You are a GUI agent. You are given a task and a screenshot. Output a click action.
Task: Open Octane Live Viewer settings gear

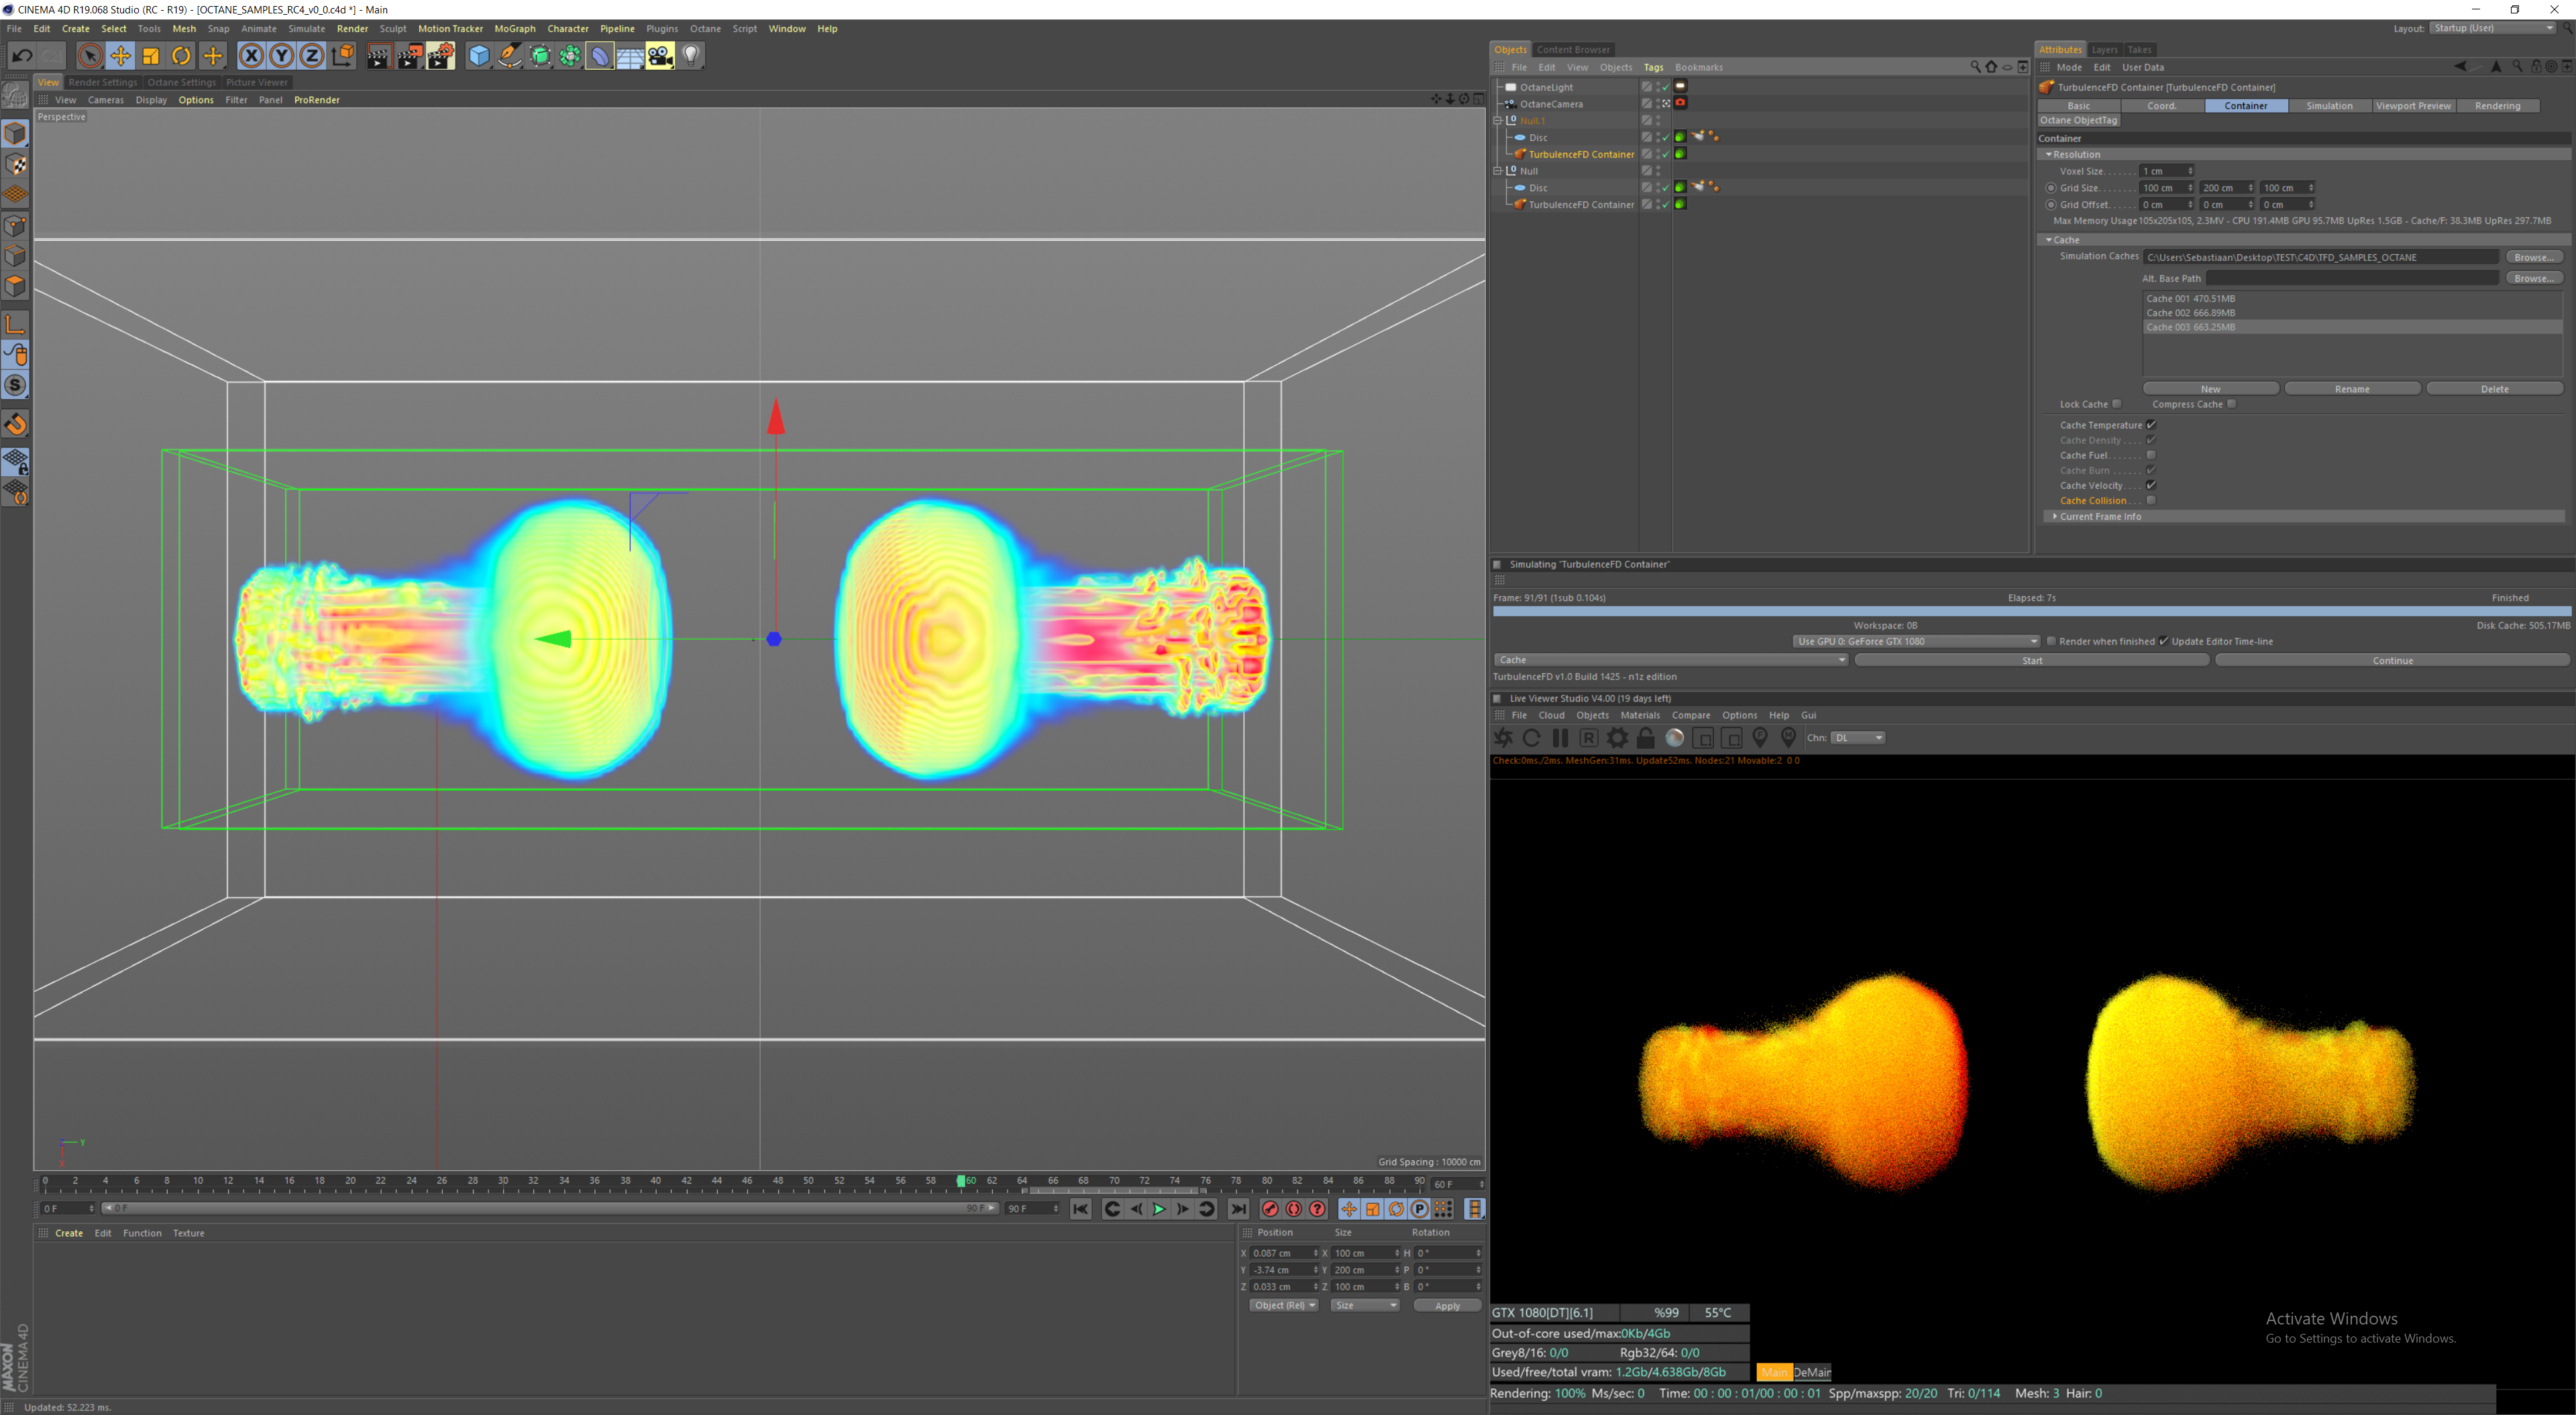(1617, 738)
